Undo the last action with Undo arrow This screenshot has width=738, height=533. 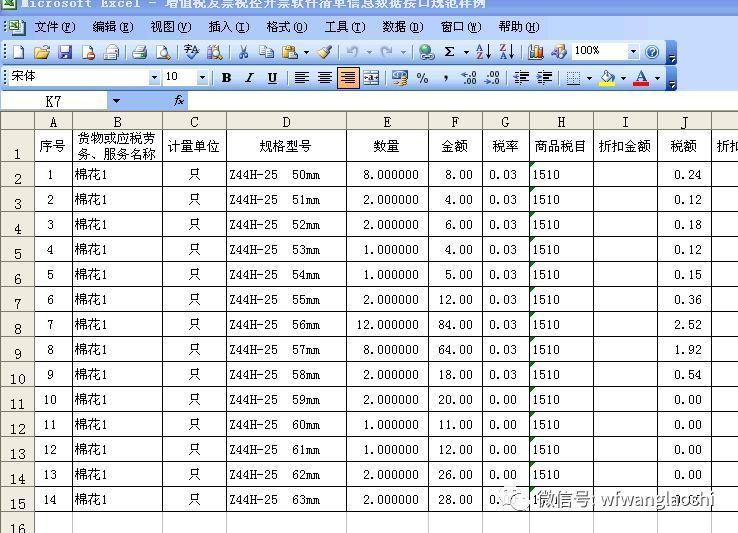click(353, 52)
